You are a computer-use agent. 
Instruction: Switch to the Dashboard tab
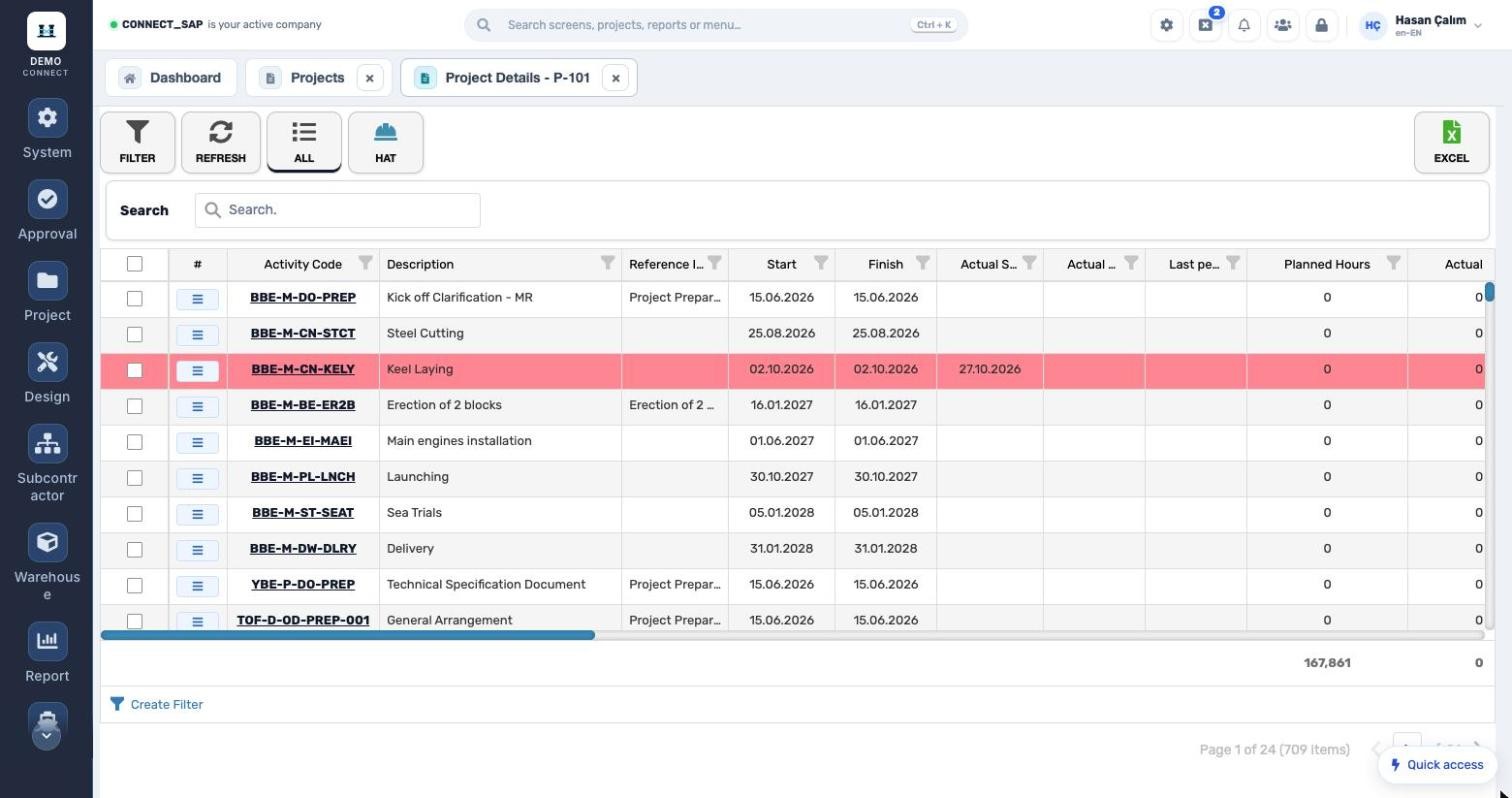(171, 78)
